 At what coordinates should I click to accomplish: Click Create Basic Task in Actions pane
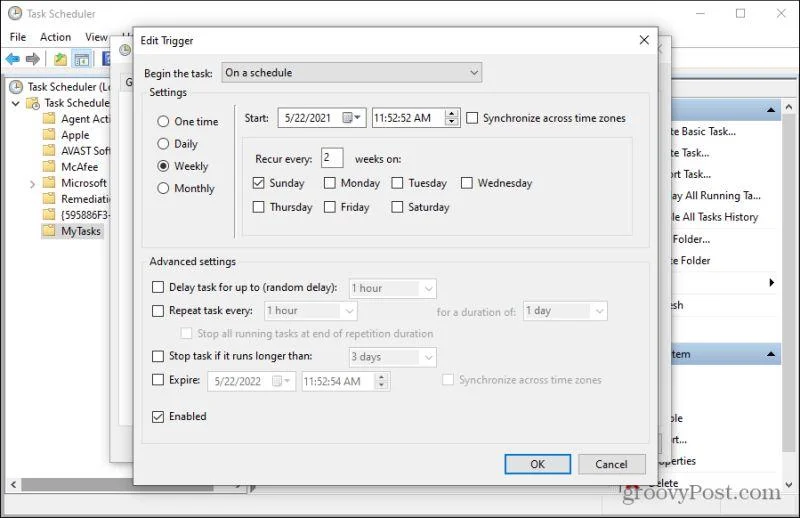(x=703, y=131)
